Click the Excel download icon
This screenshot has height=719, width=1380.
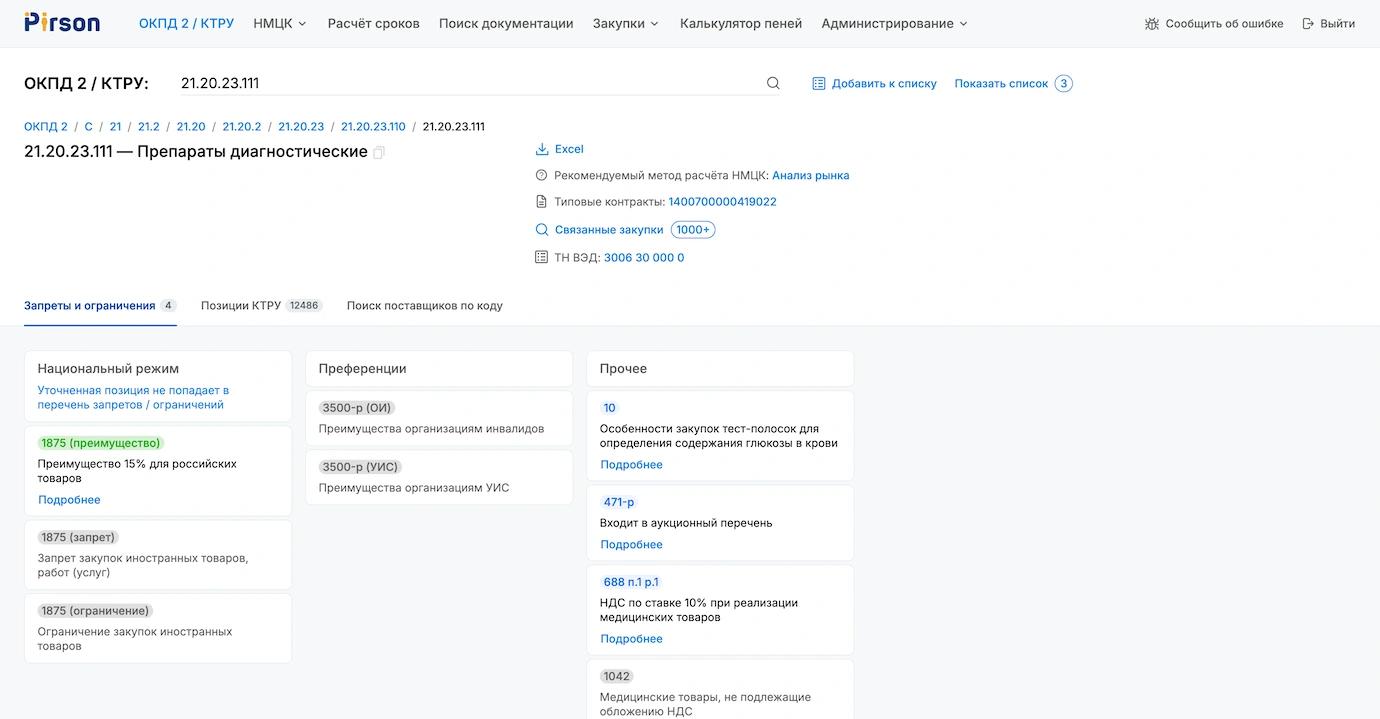(542, 149)
